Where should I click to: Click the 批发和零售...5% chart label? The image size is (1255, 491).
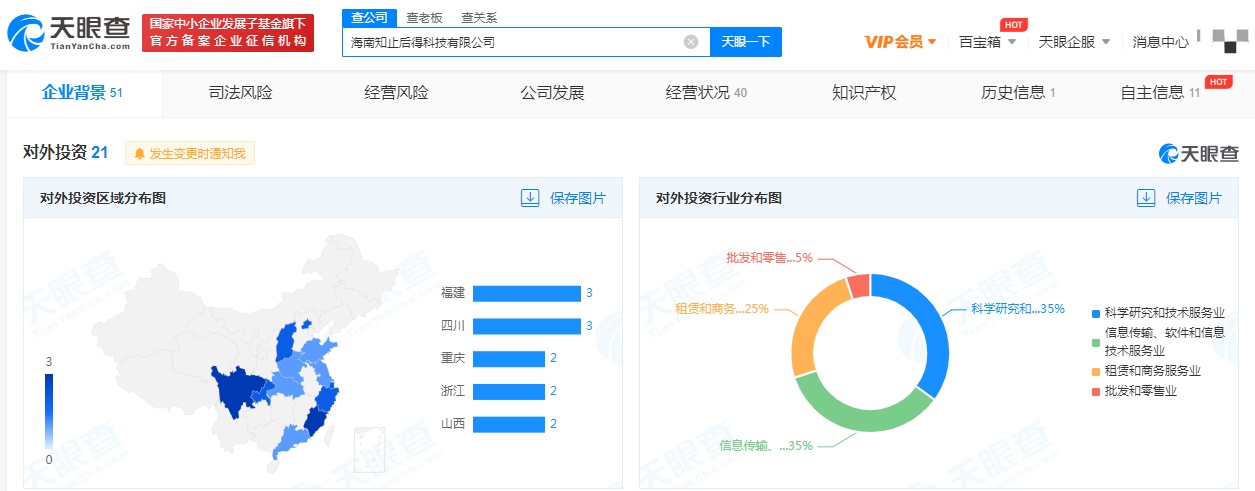click(x=770, y=258)
